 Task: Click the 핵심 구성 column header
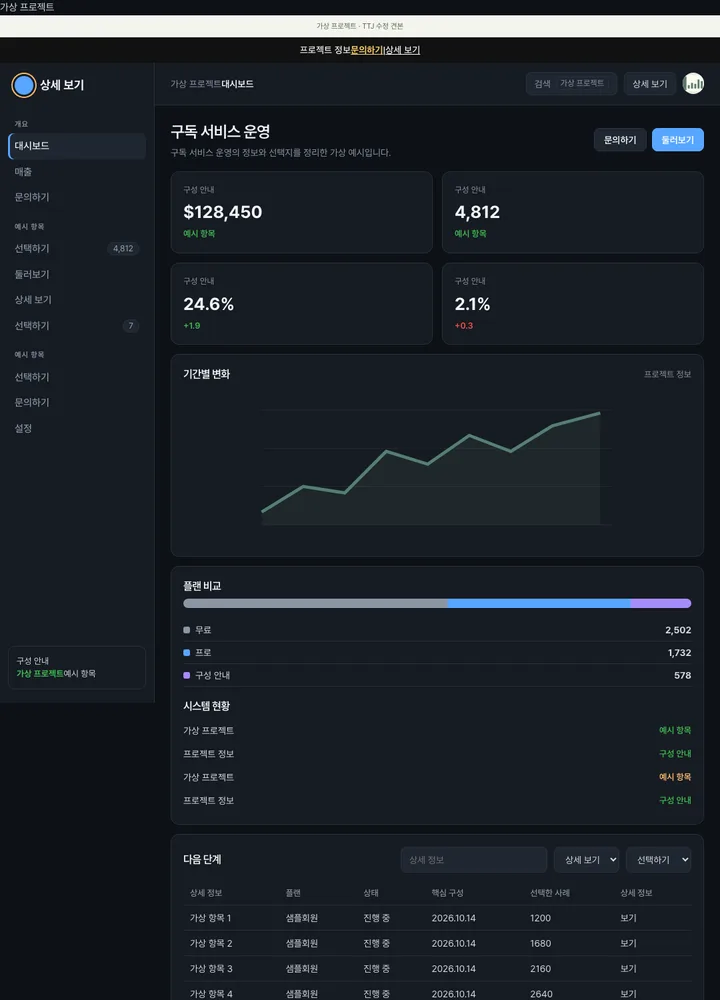point(448,893)
